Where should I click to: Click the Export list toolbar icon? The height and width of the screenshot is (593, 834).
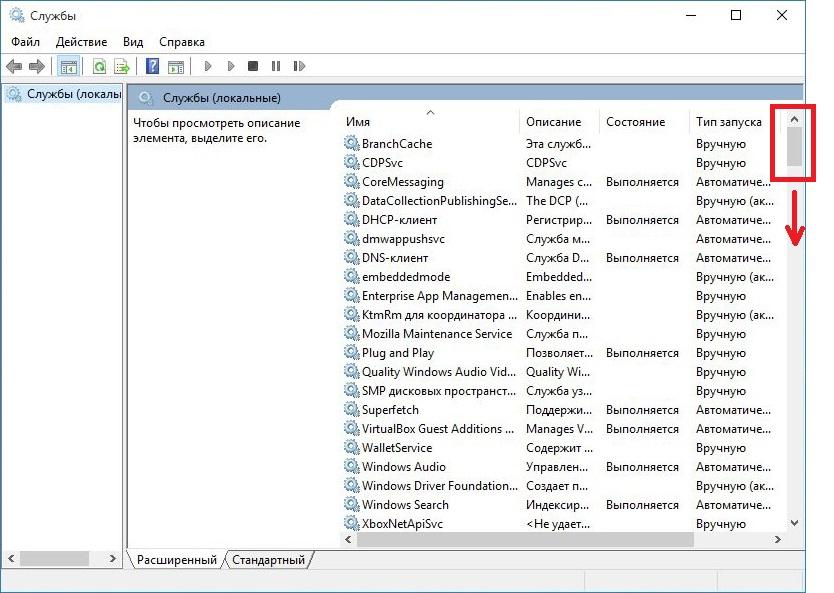coord(122,66)
